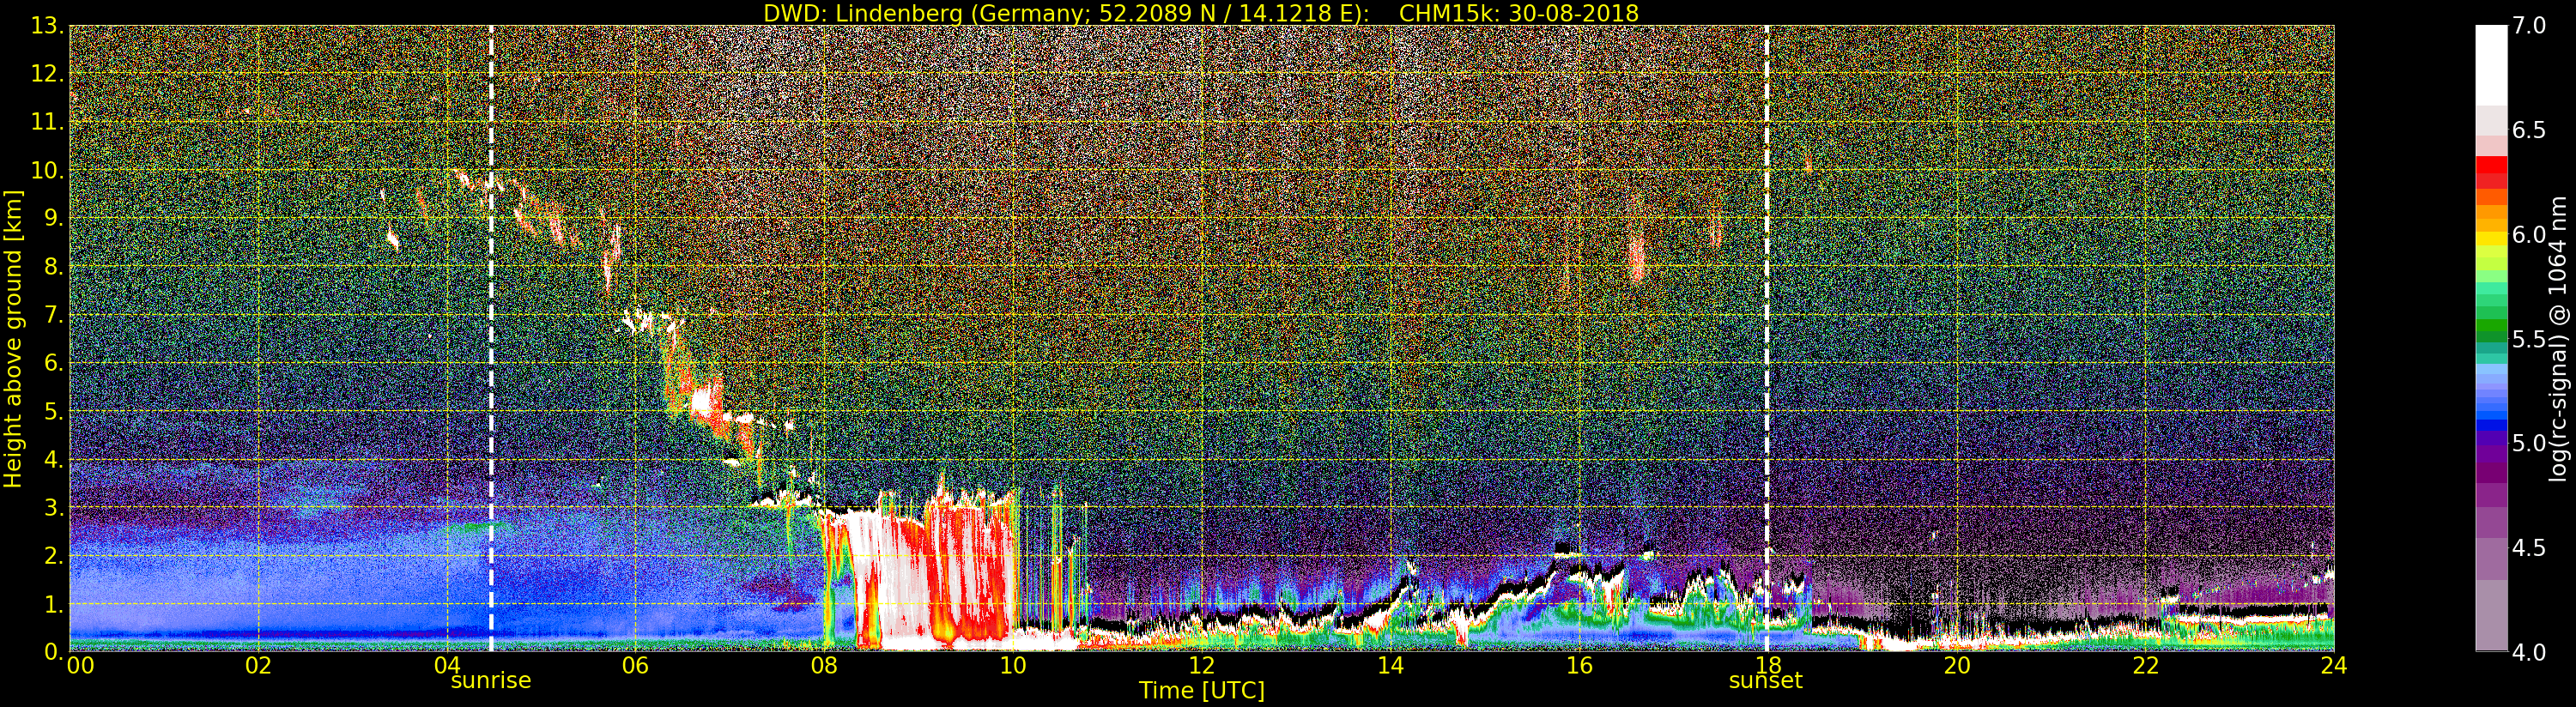
Task: Click the '4.5' colorbar tick label
Action: click(2529, 547)
